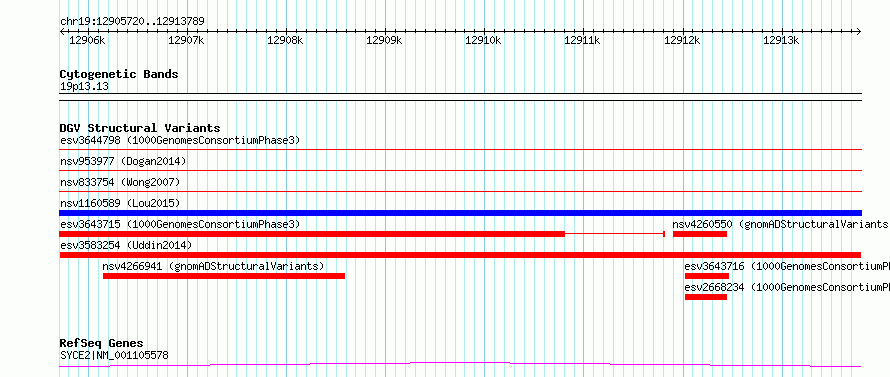
Task: Click the 12910k ruler position marker
Action: [x=483, y=40]
